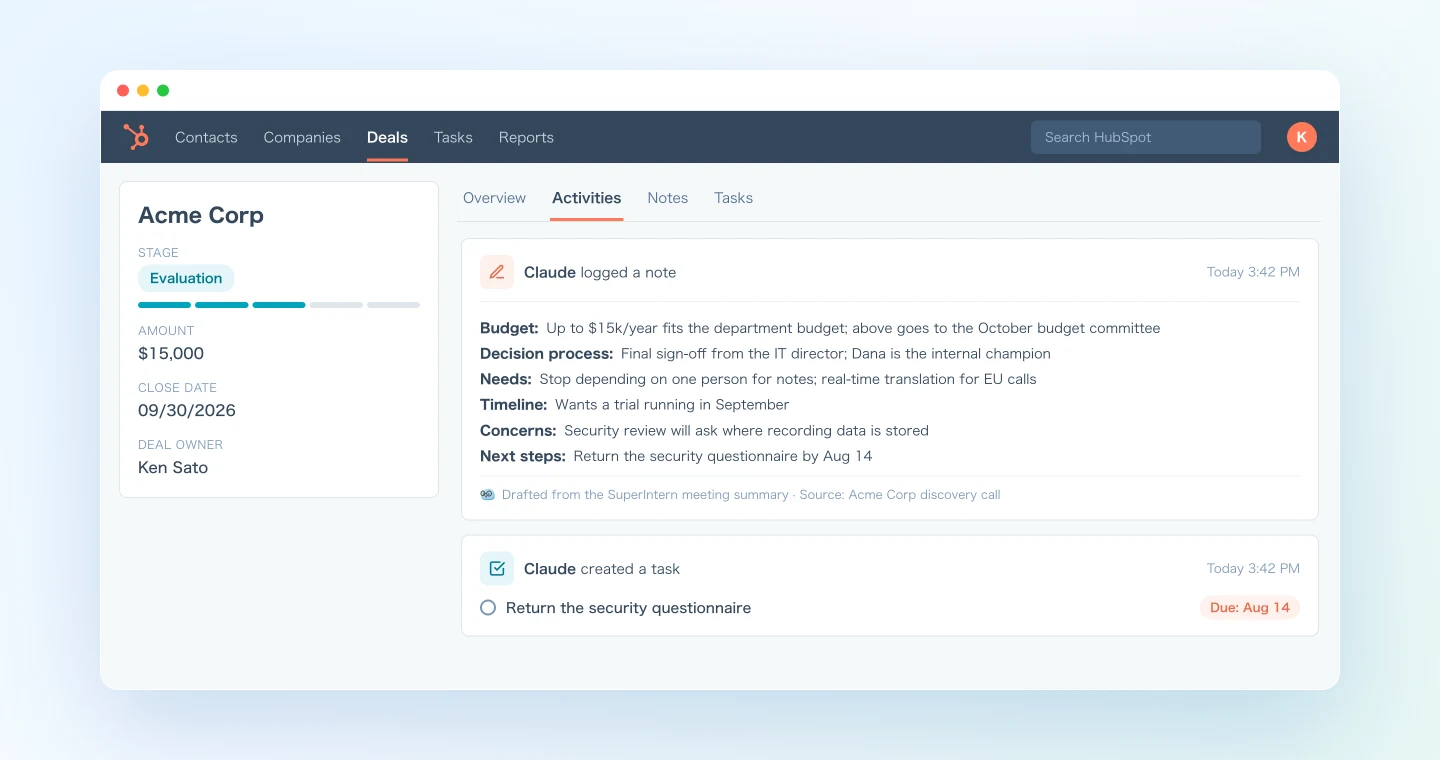1440x760 pixels.
Task: Click the third filled stage progress segment
Action: click(x=279, y=305)
